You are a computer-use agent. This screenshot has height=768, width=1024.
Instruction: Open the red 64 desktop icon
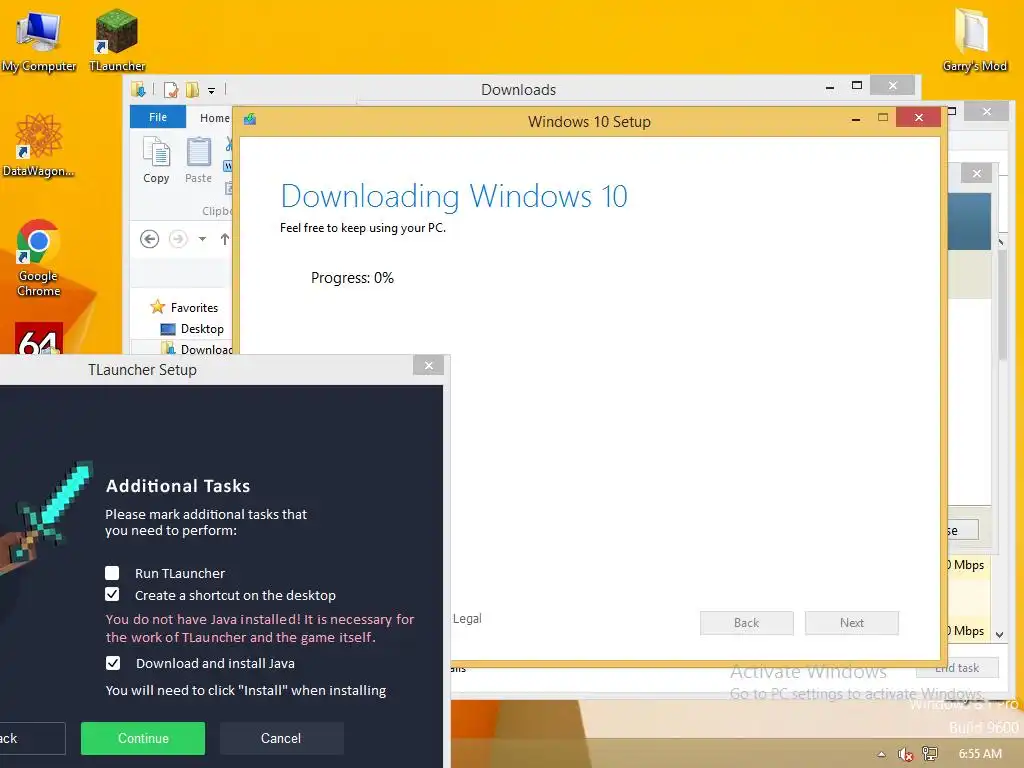39,338
